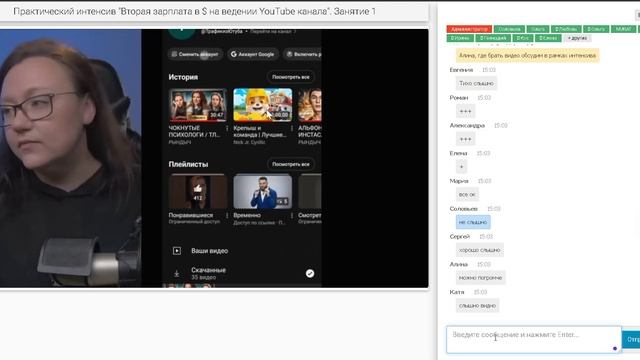The height and width of the screenshot is (360, 640).
Task: Open the Скачанные 35 видео row
Action: (x=243, y=273)
